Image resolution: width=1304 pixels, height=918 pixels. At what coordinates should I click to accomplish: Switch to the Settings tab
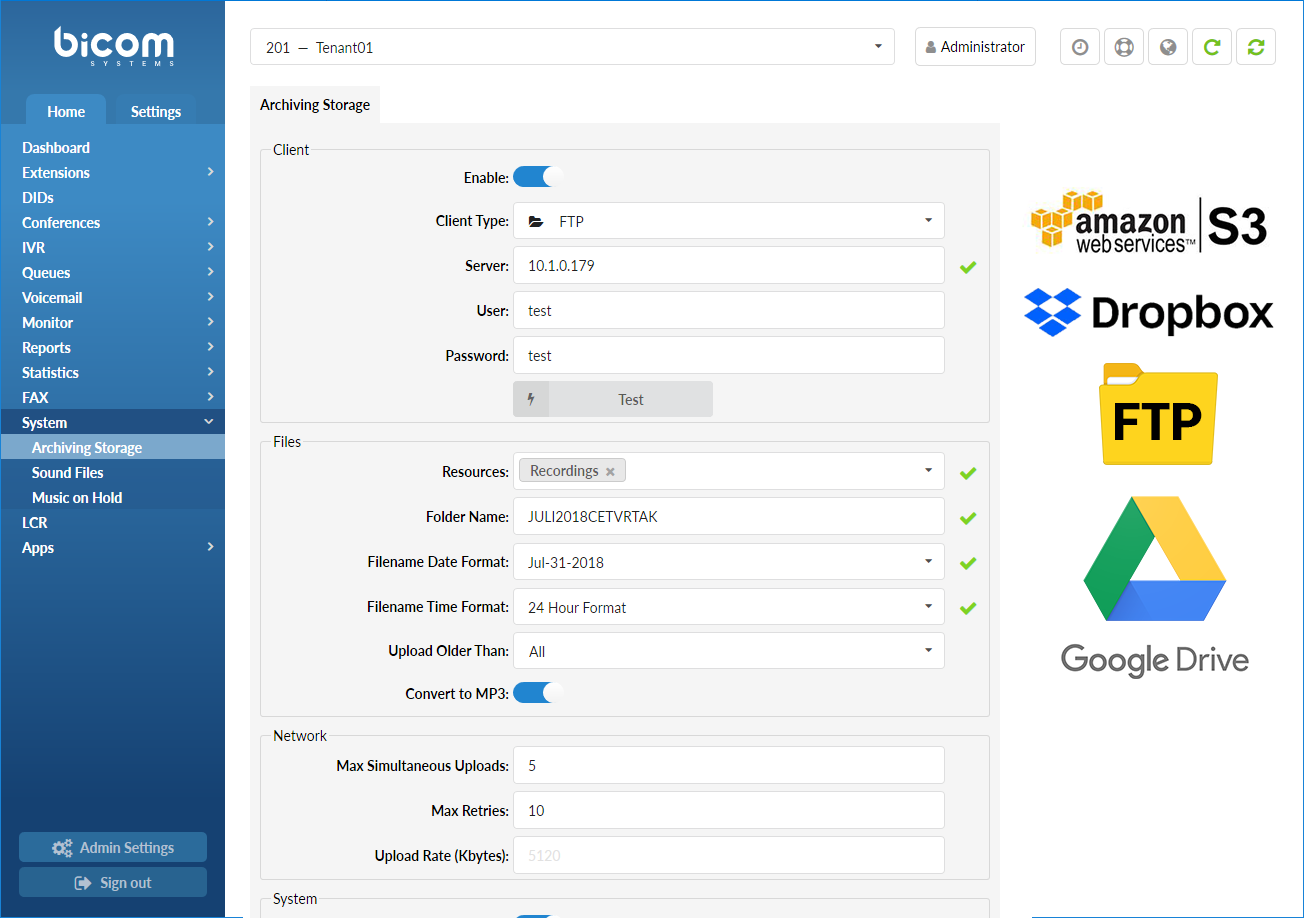pos(156,111)
